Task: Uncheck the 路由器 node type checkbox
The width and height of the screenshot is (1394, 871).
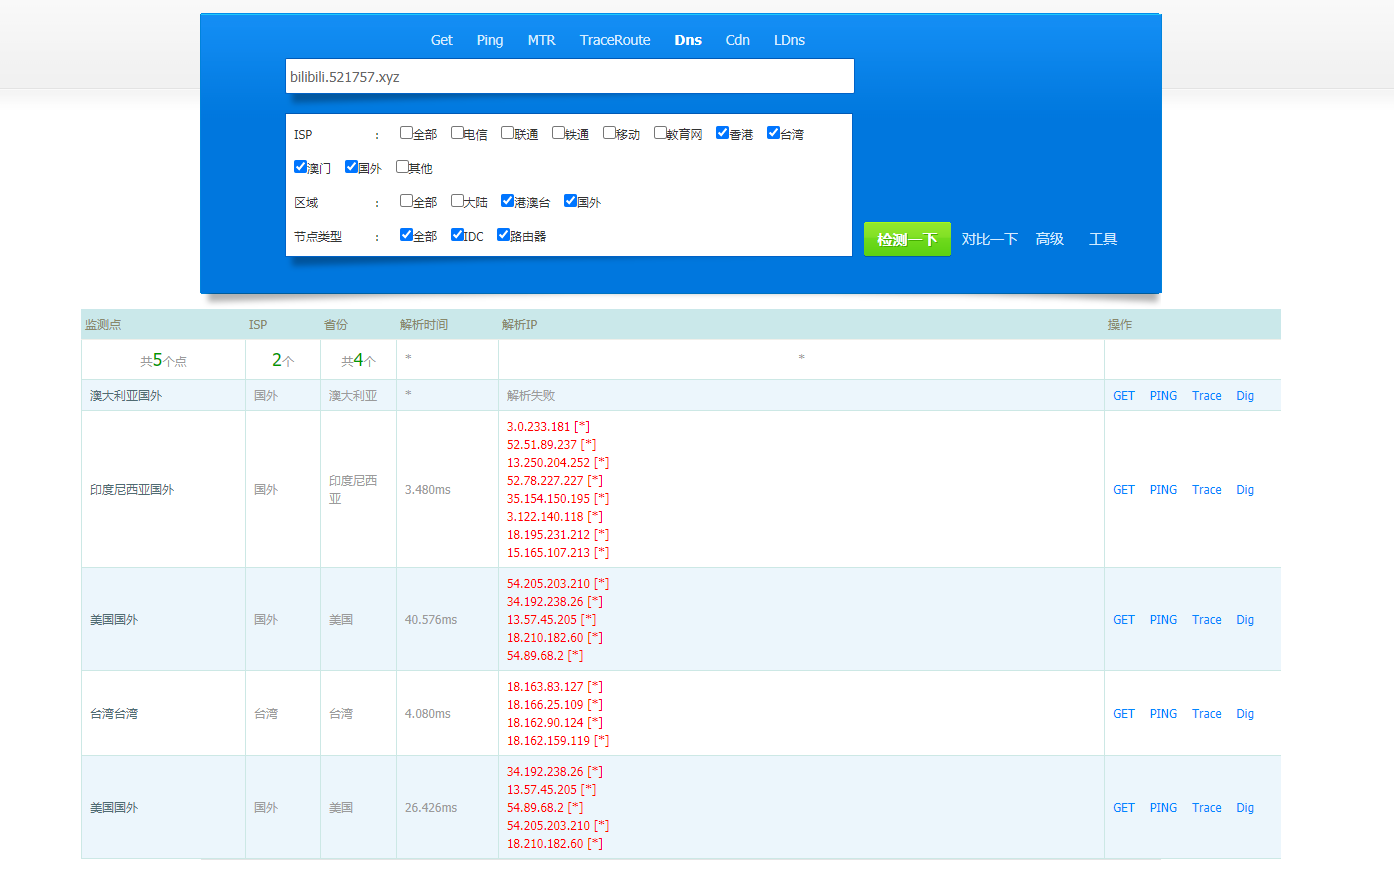Action: pyautogui.click(x=503, y=235)
